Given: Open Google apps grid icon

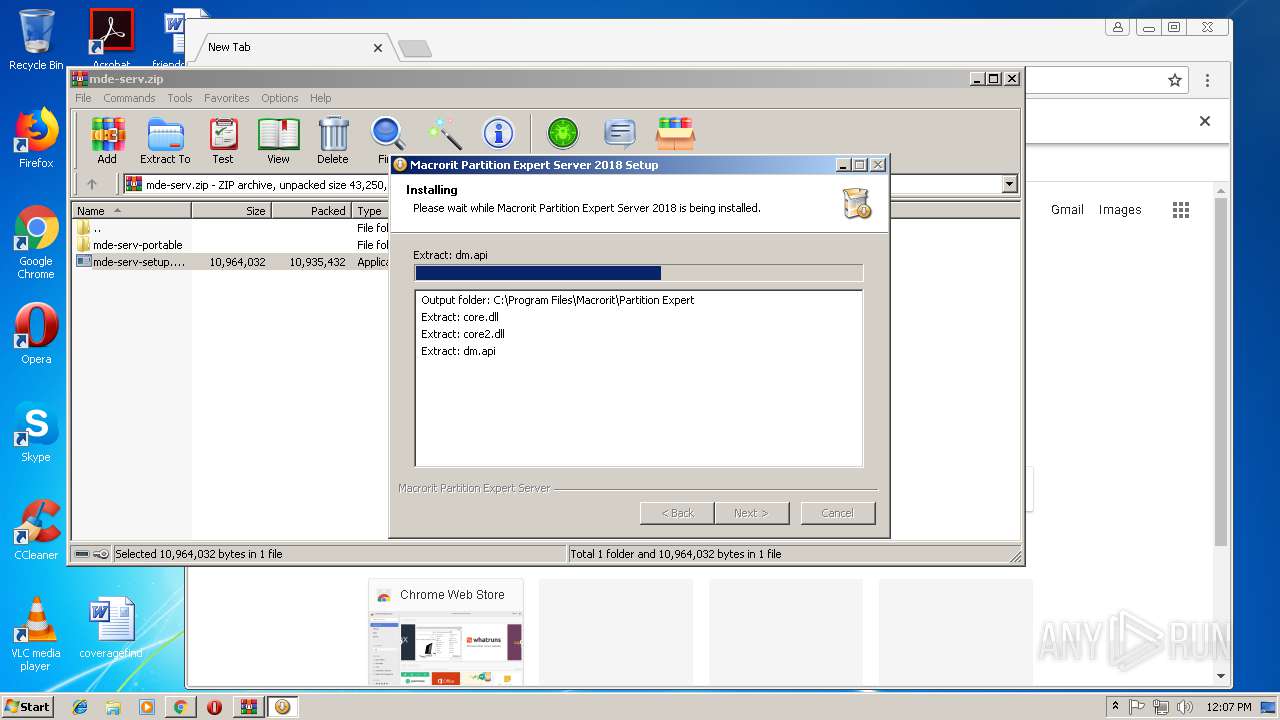Looking at the screenshot, I should tap(1181, 209).
